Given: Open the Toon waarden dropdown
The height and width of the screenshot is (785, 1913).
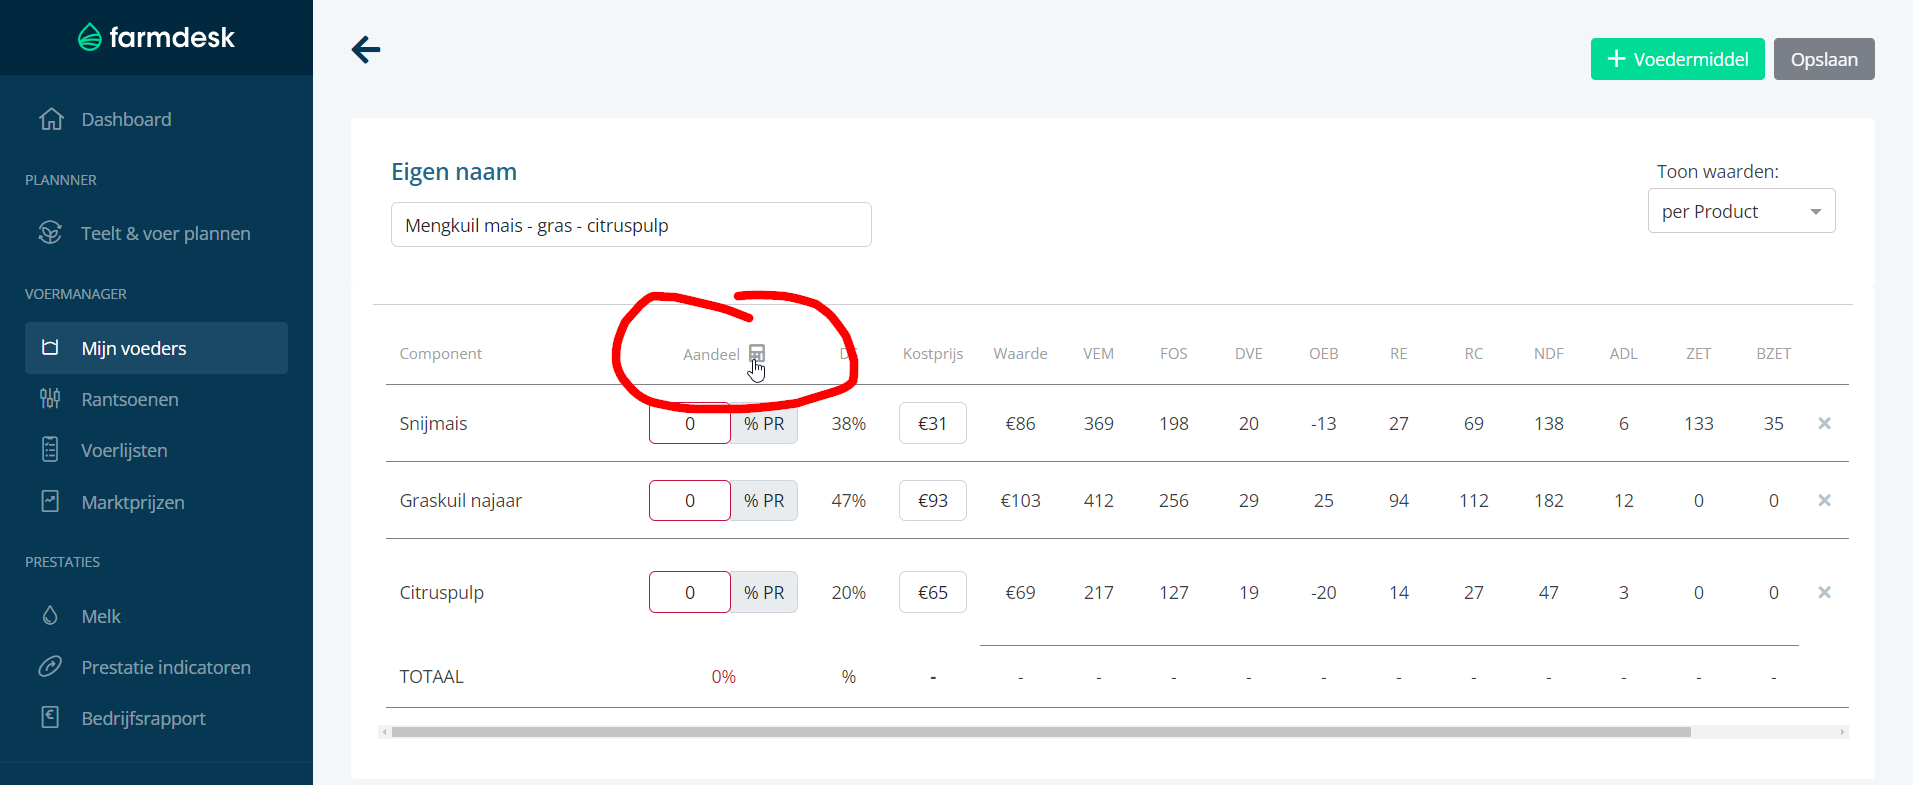Looking at the screenshot, I should 1740,211.
